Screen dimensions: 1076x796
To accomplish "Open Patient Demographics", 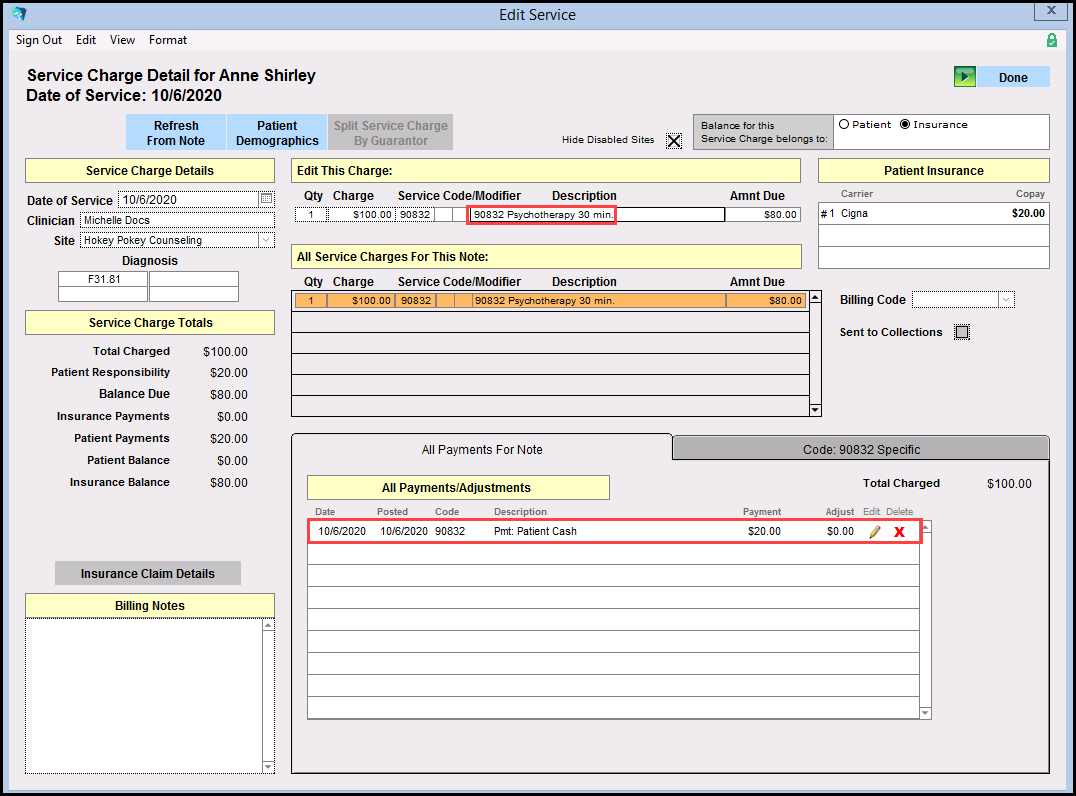I will [x=277, y=133].
